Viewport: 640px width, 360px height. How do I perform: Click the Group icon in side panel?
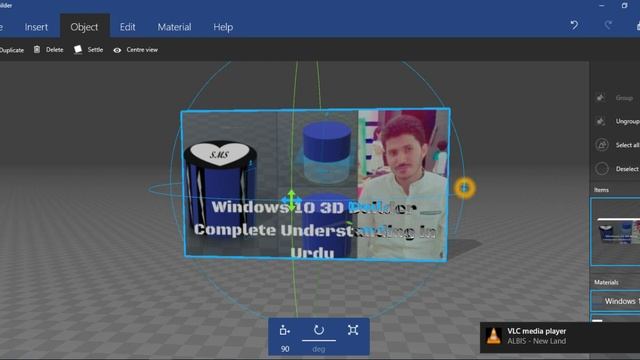601,98
